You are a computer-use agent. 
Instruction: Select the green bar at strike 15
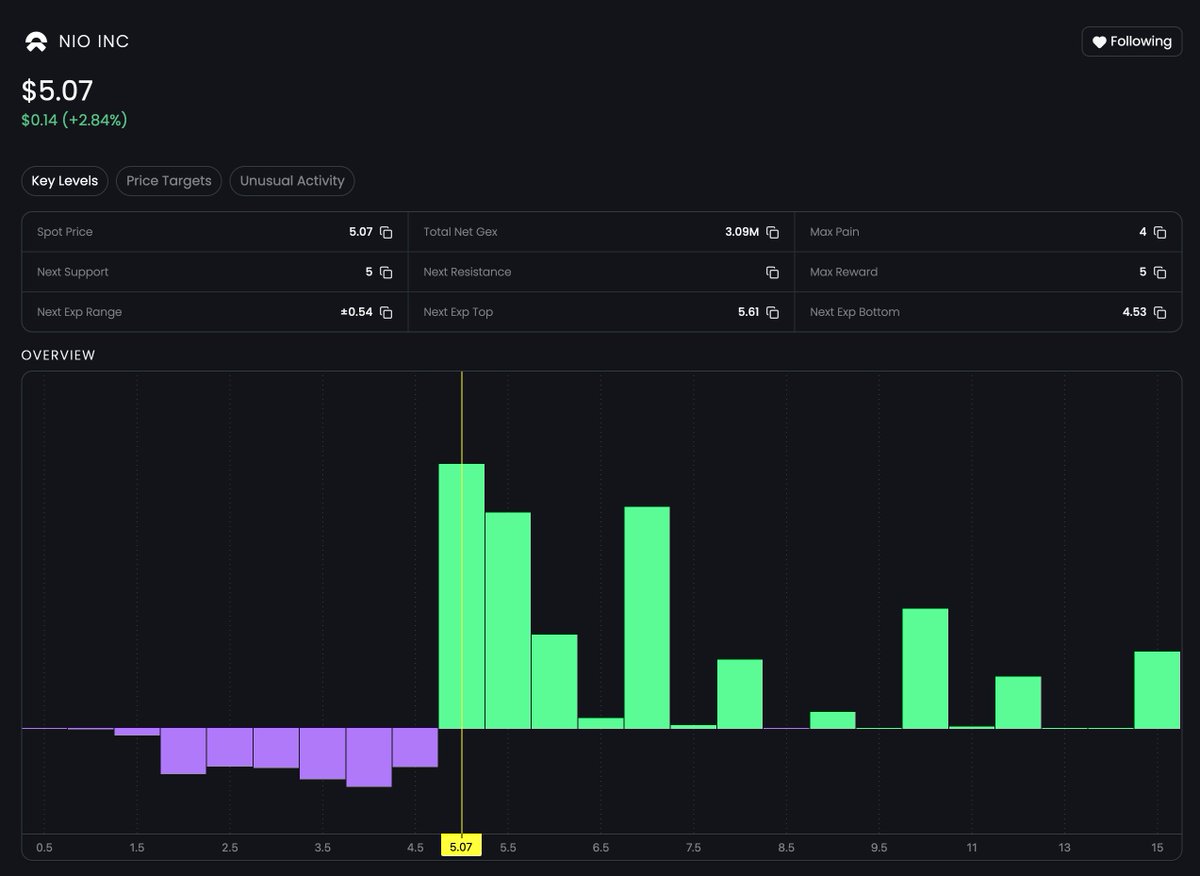coord(1157,690)
